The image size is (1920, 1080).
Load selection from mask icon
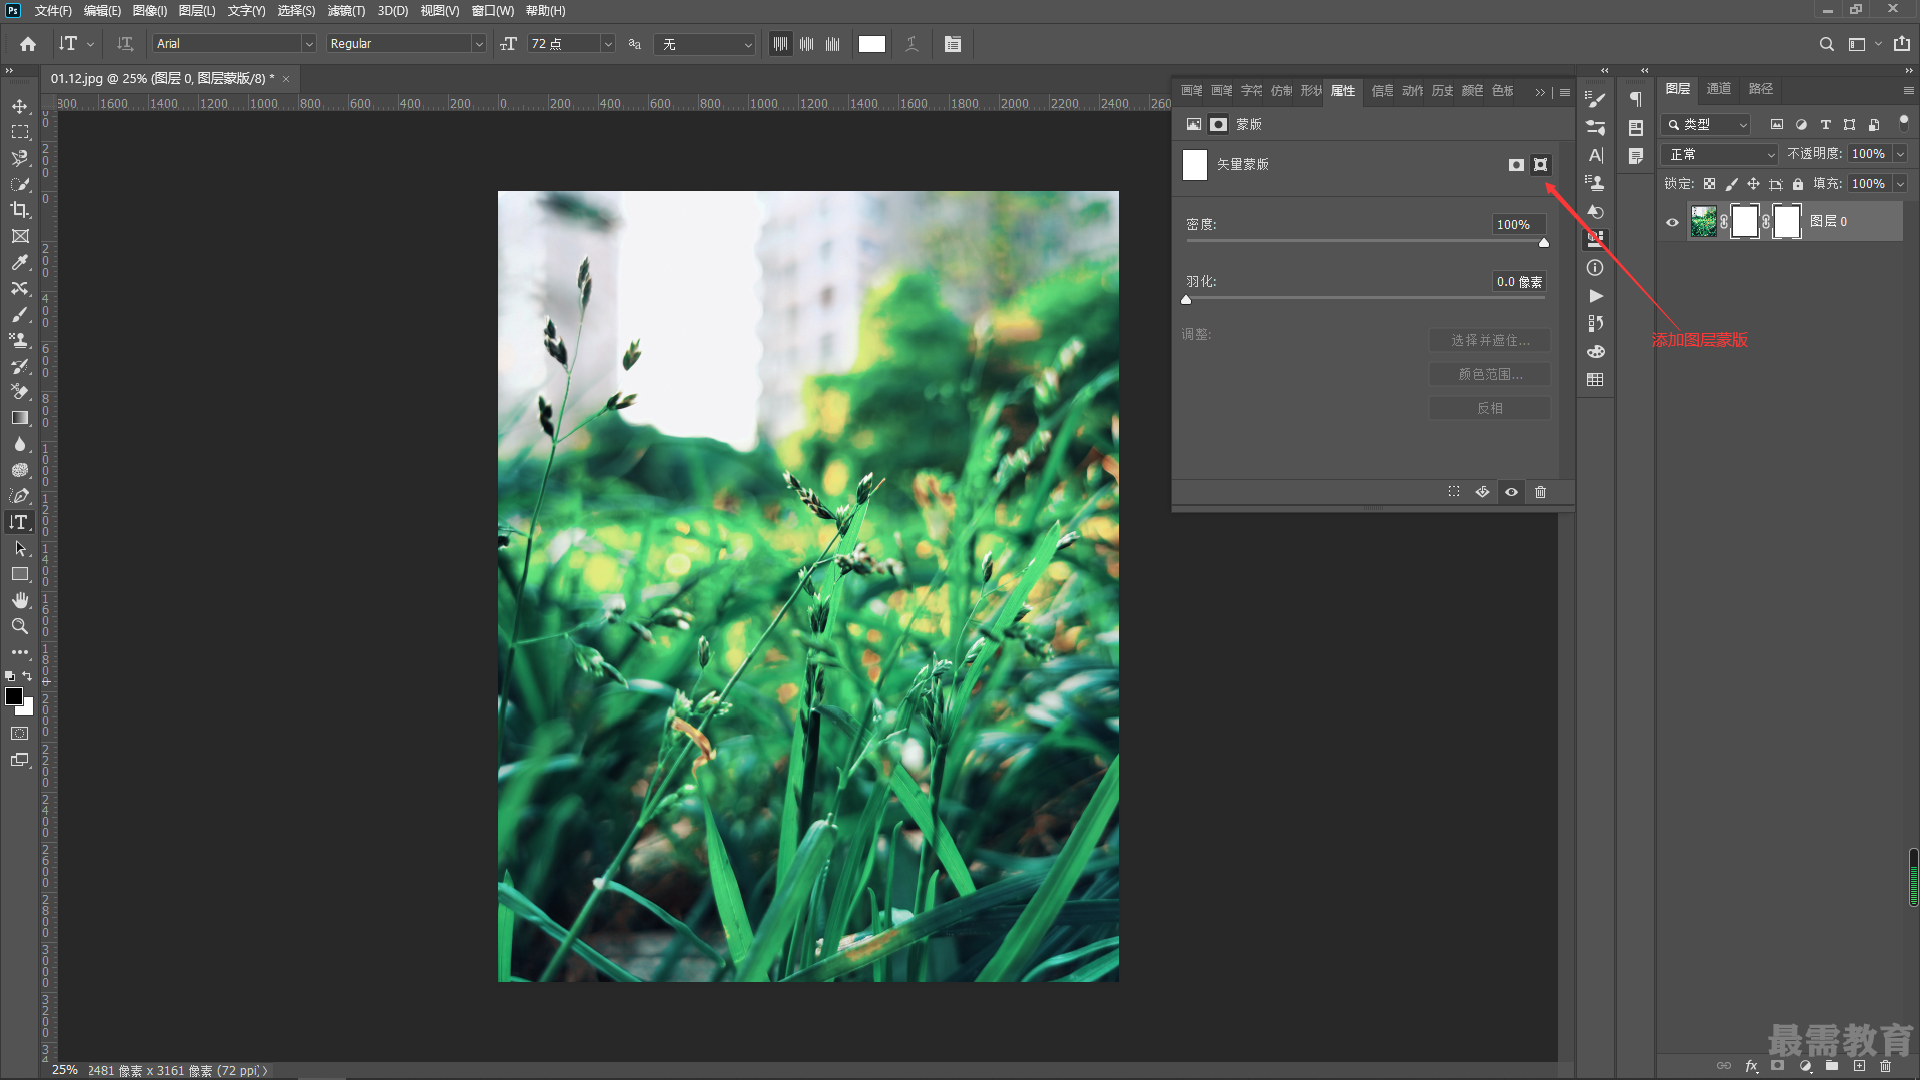coord(1454,492)
